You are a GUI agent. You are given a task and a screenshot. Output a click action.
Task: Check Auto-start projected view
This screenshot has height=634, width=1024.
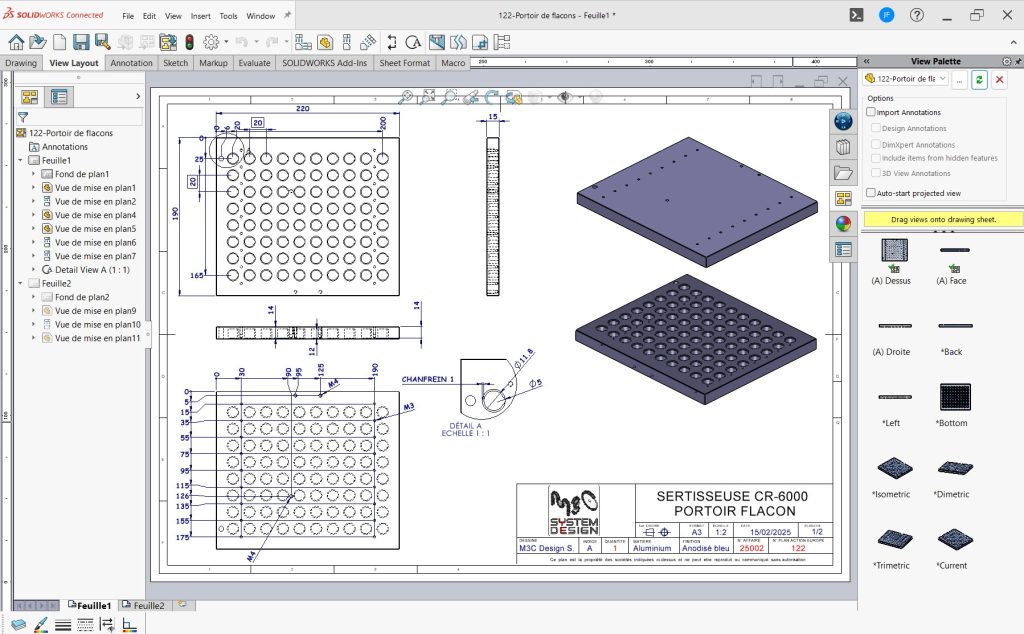coord(871,193)
